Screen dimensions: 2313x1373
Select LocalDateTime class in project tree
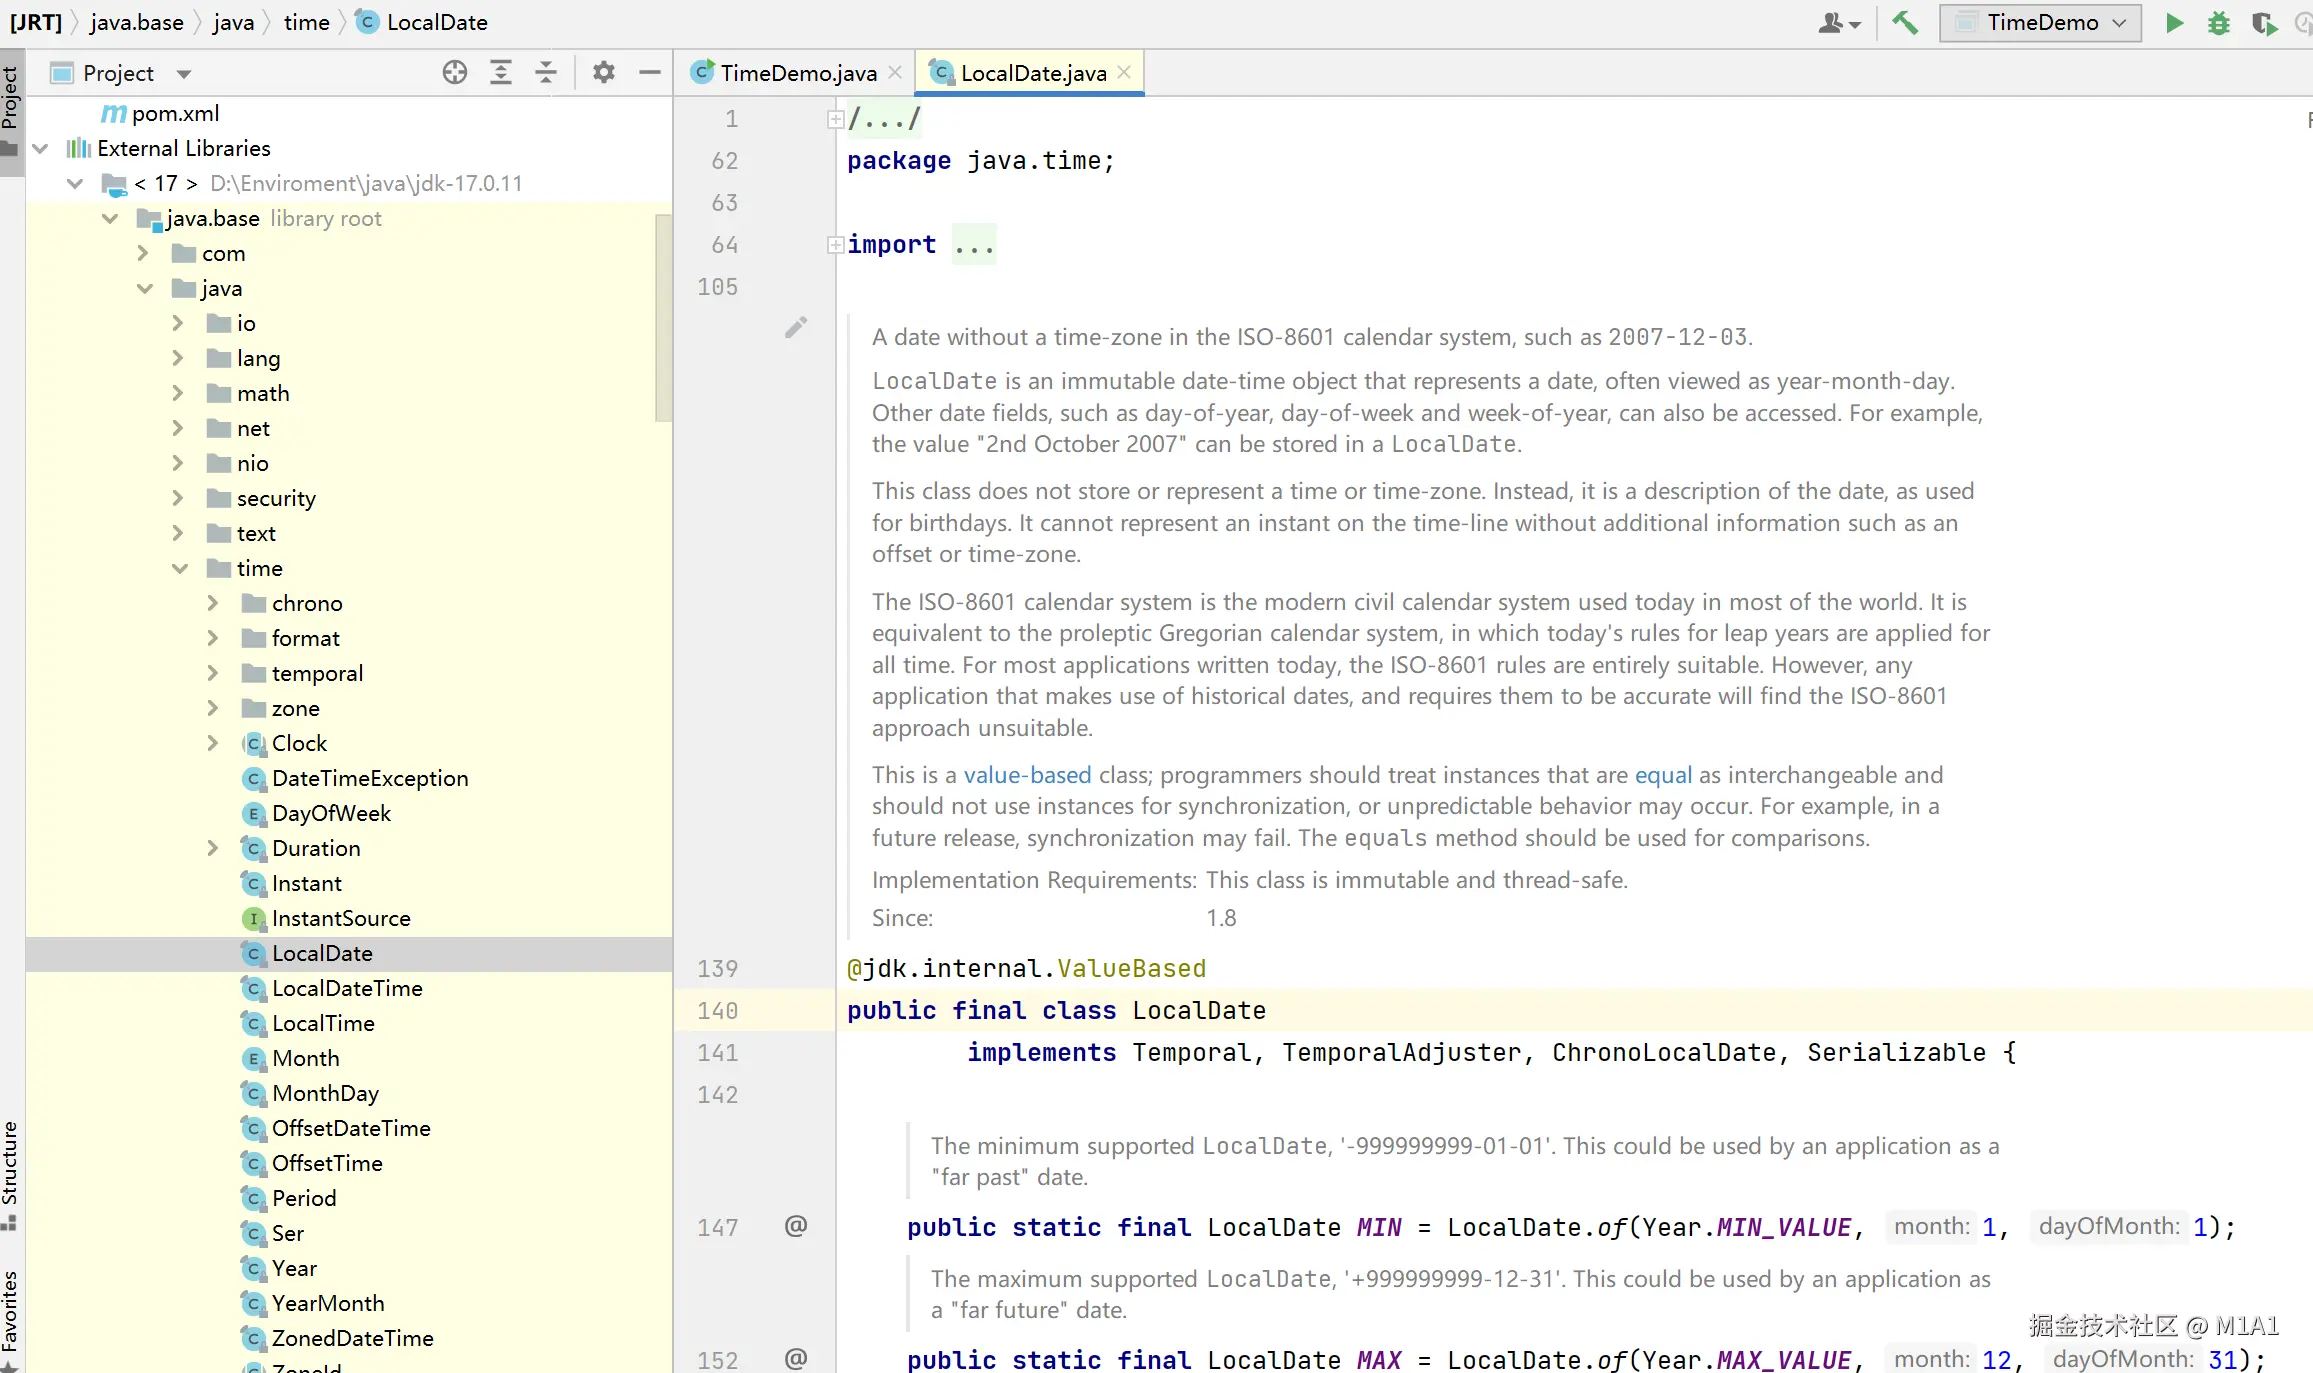[x=347, y=988]
